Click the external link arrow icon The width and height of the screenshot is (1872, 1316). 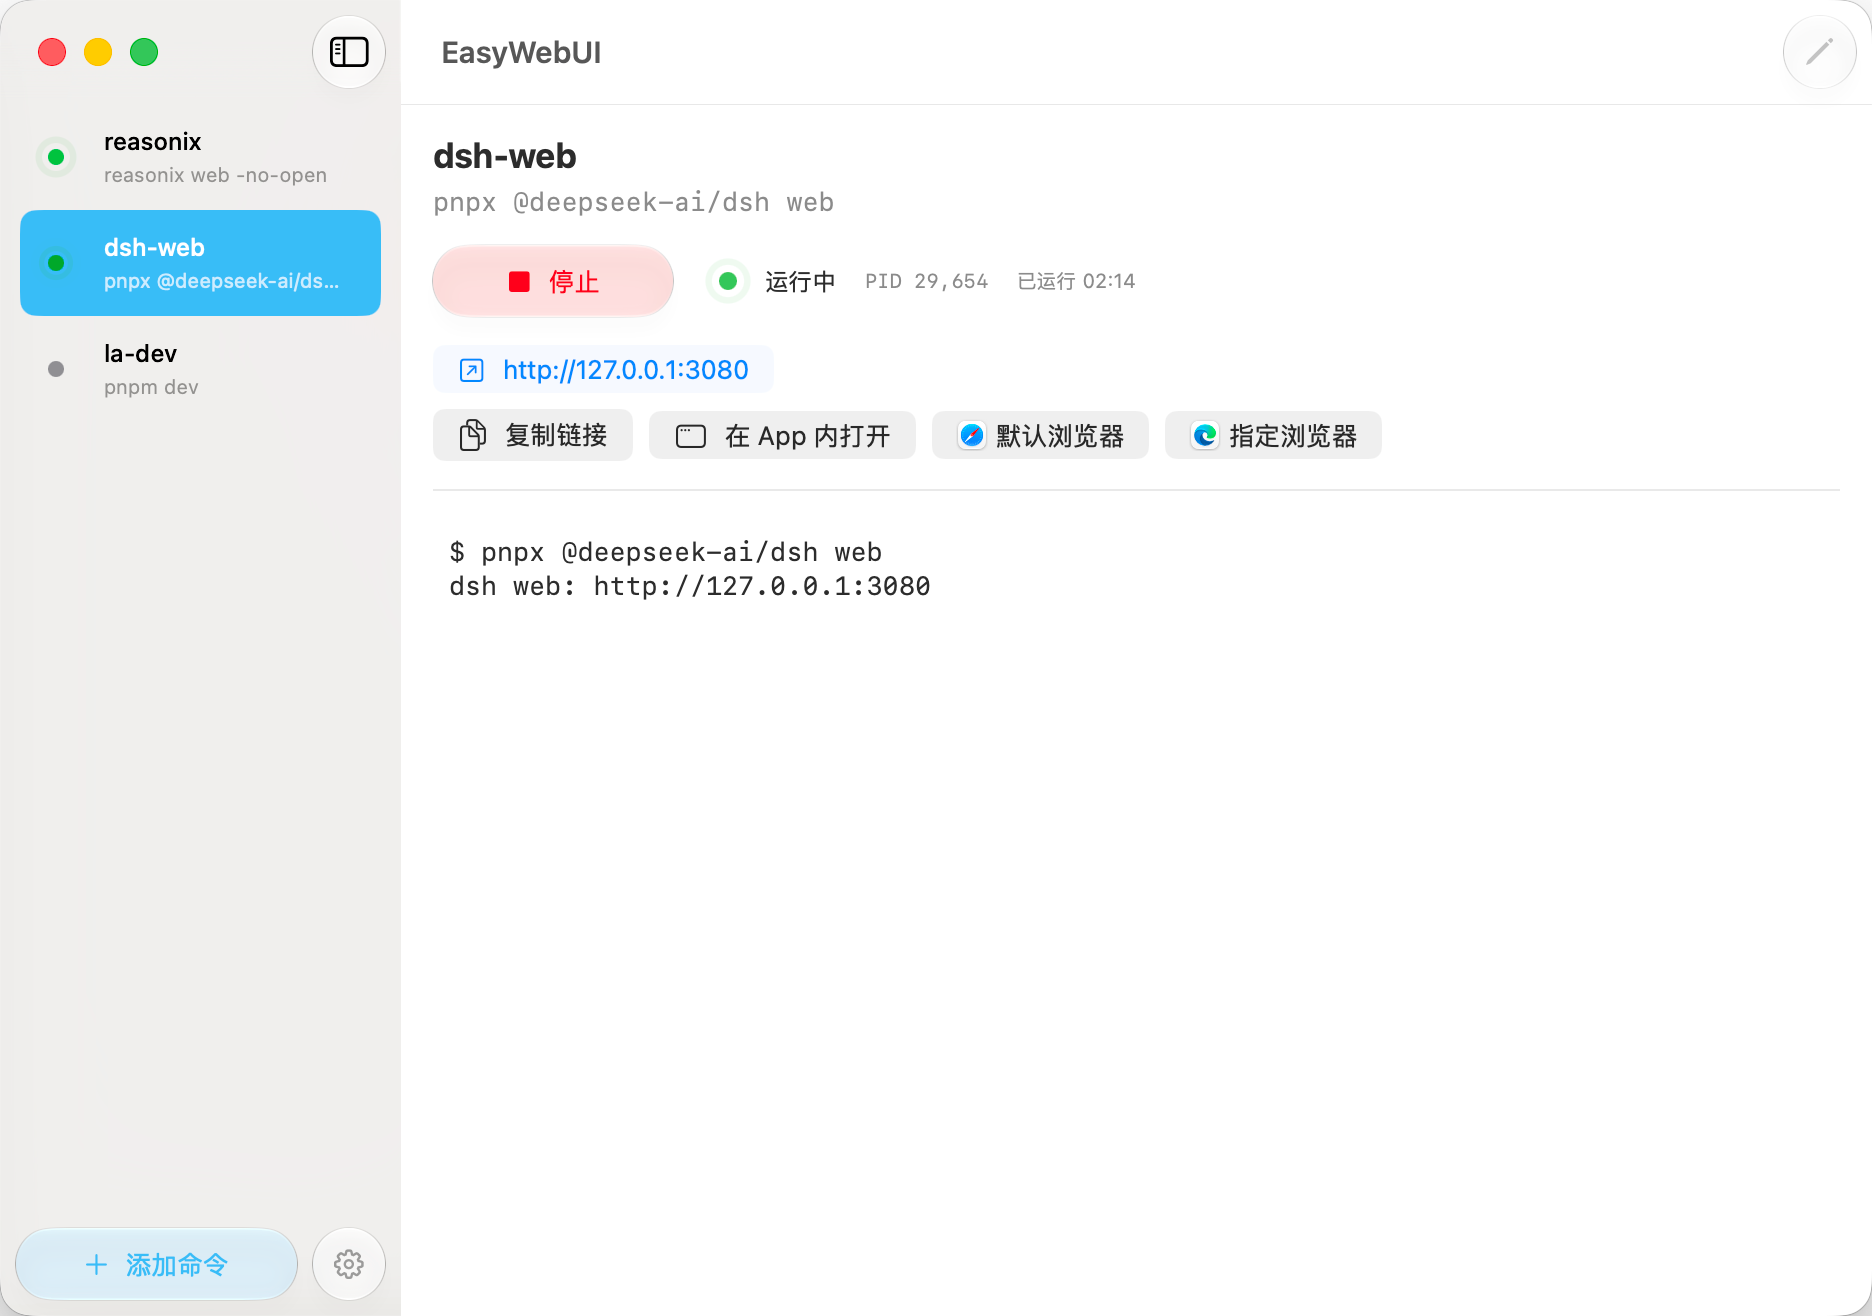pyautogui.click(x=471, y=370)
